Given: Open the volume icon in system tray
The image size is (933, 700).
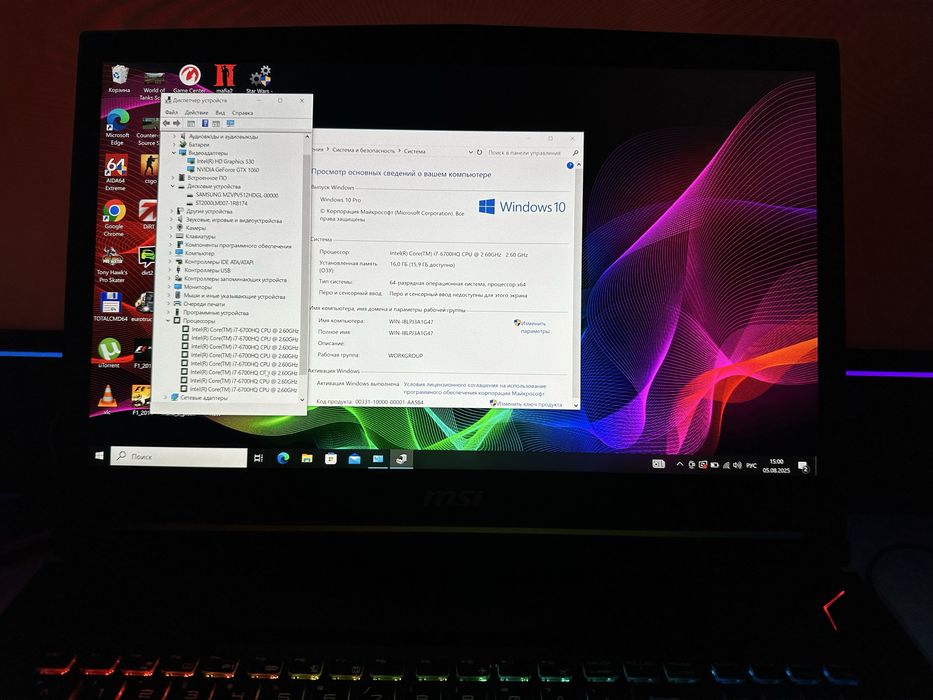Looking at the screenshot, I should point(737,465).
